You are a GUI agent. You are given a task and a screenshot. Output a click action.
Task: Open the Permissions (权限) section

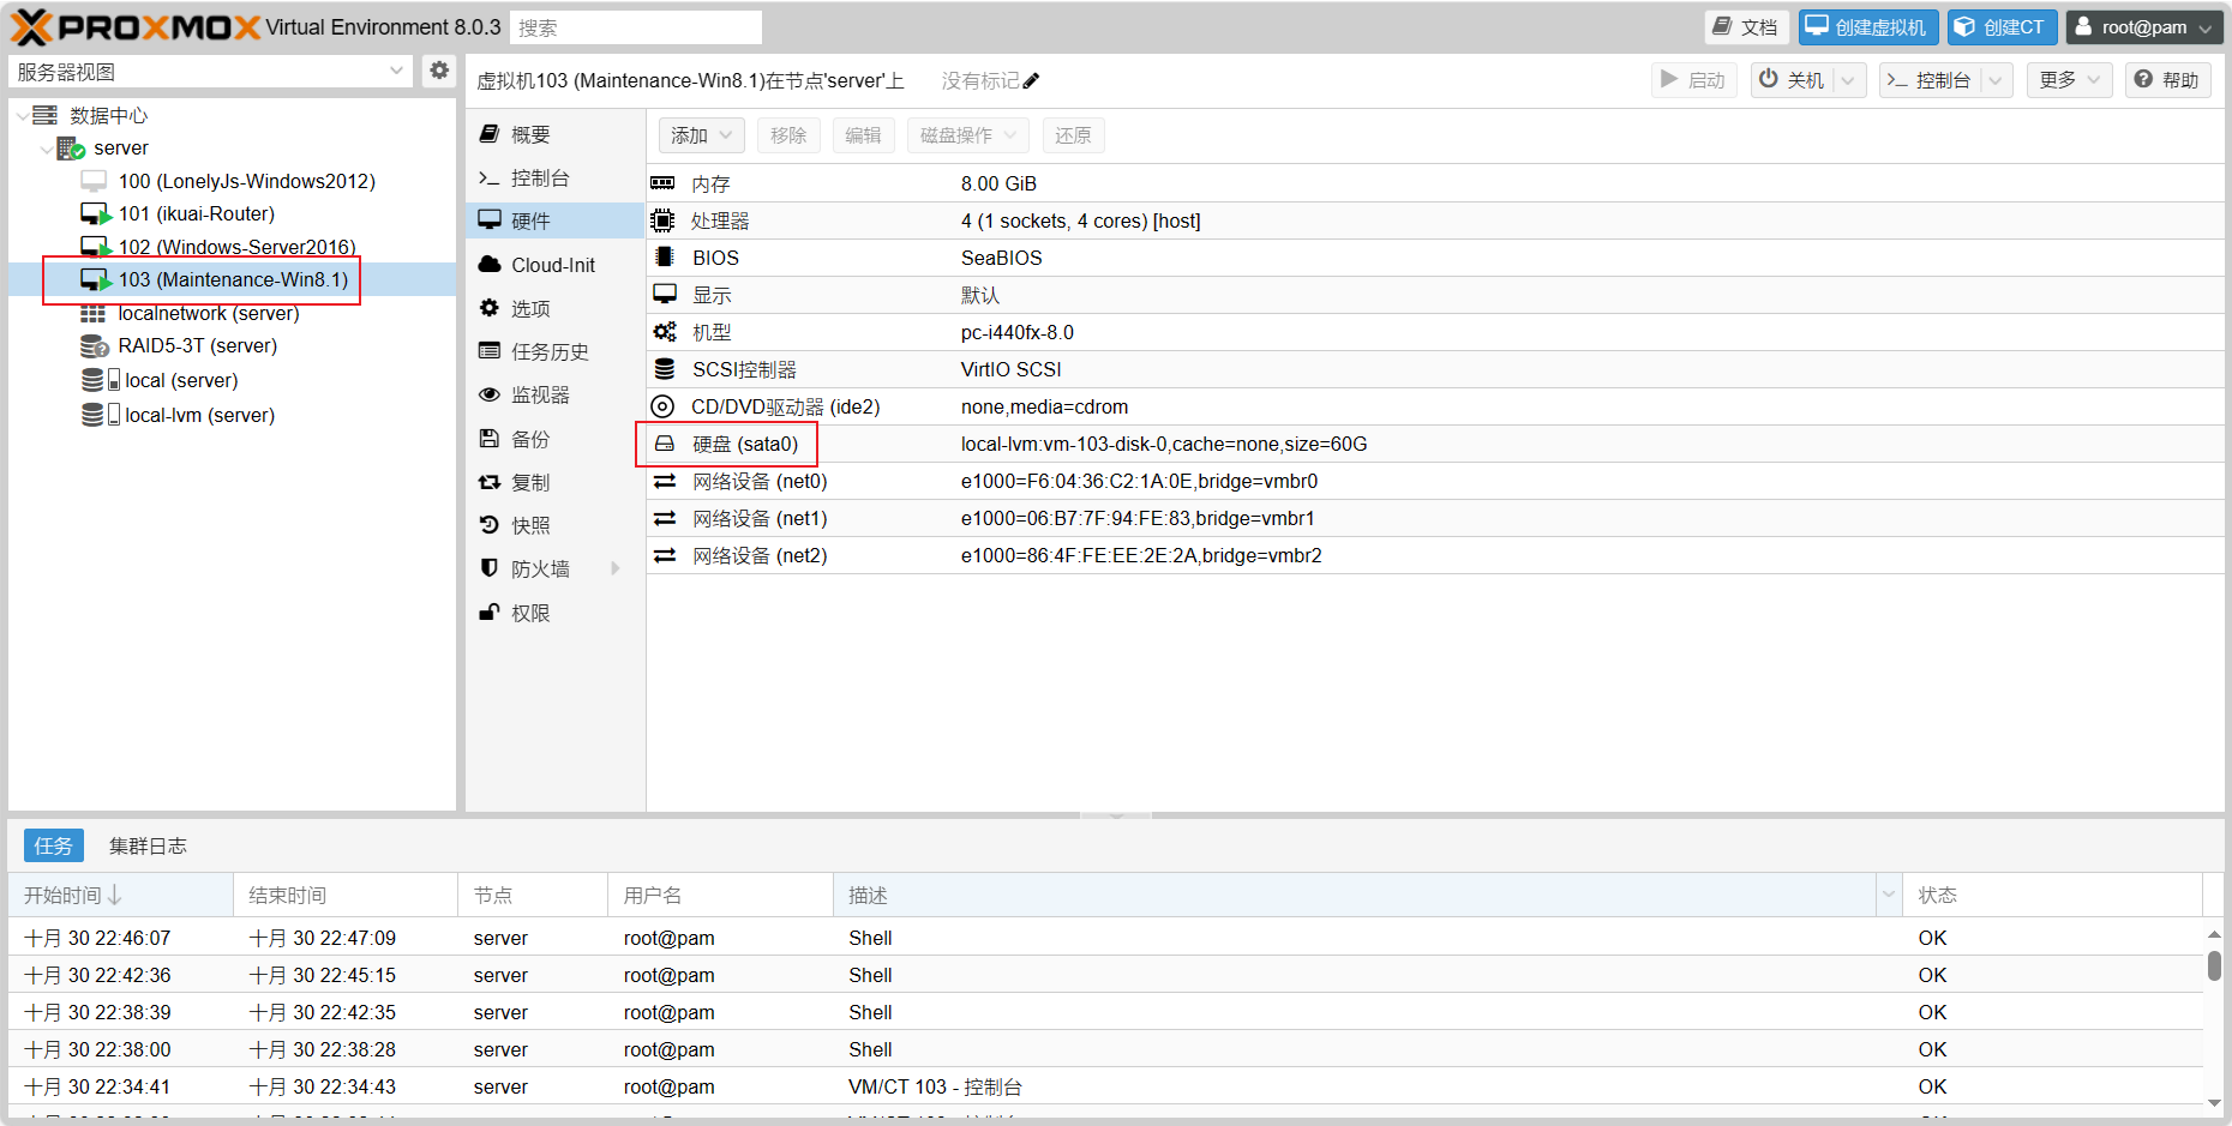[x=530, y=613]
